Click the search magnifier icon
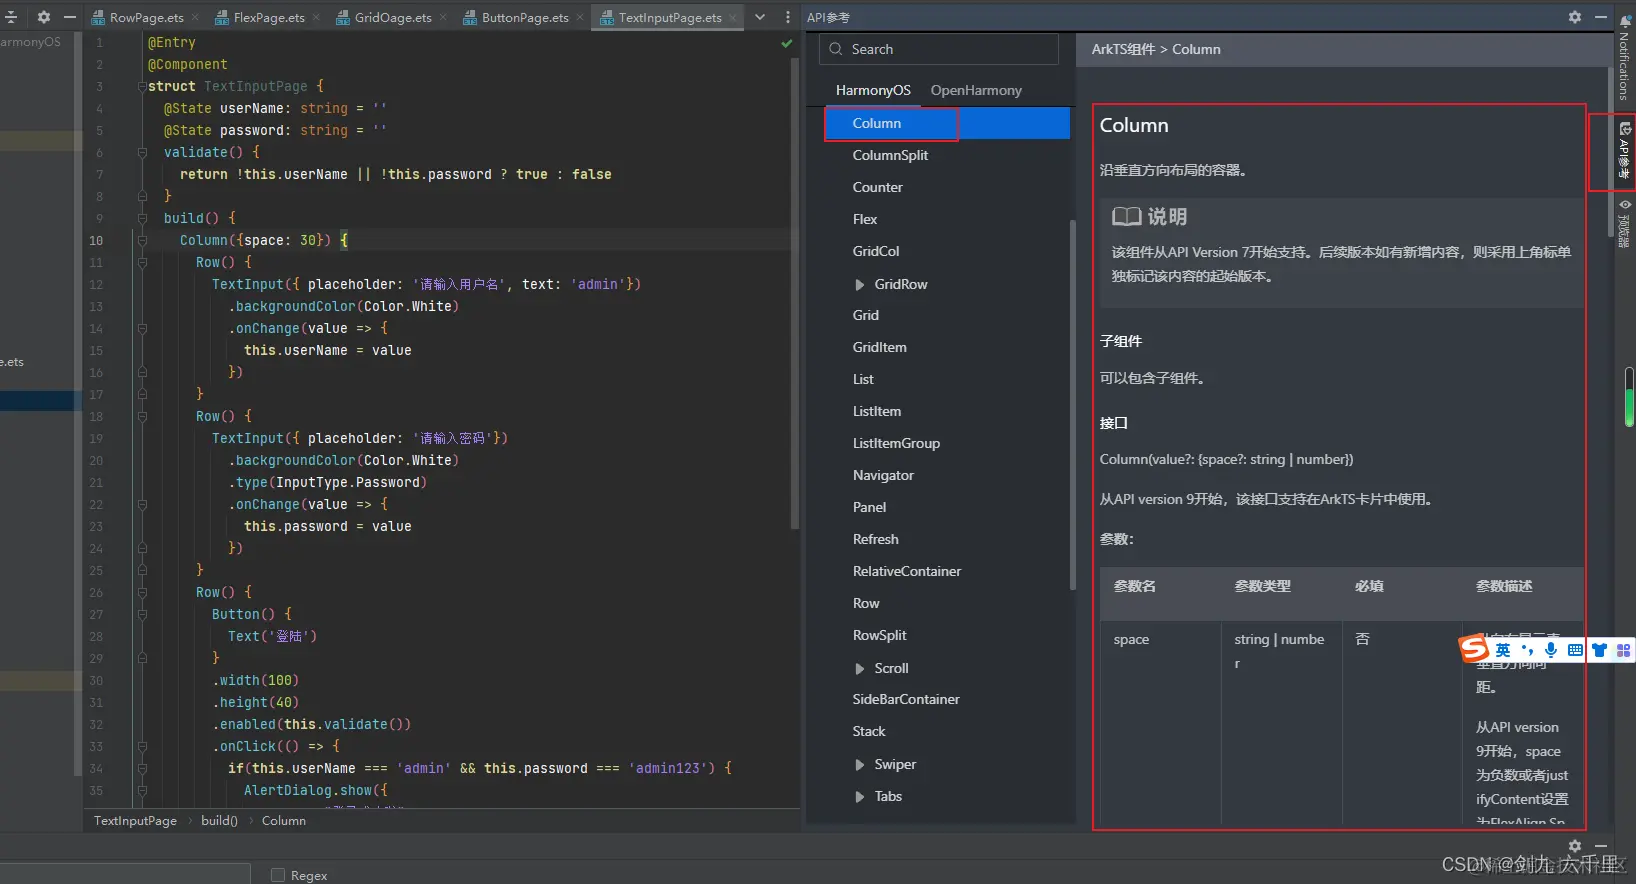1636x884 pixels. [836, 49]
